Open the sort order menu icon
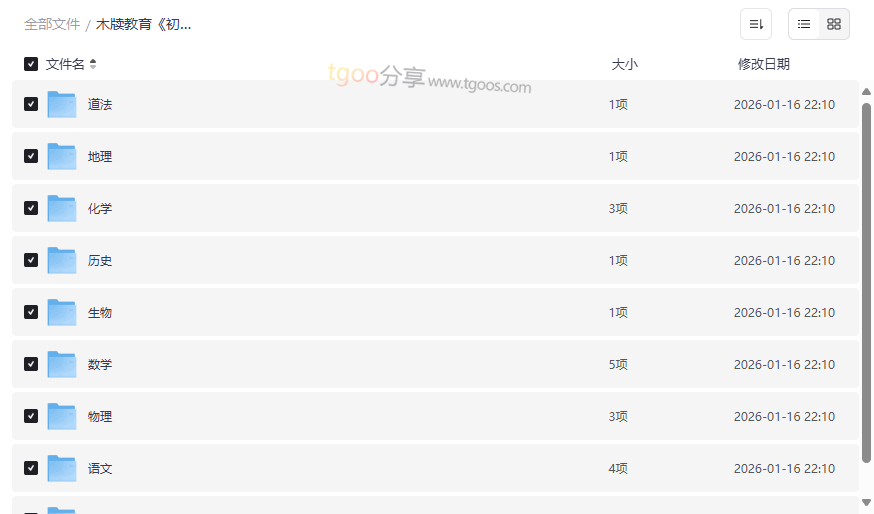 (756, 24)
